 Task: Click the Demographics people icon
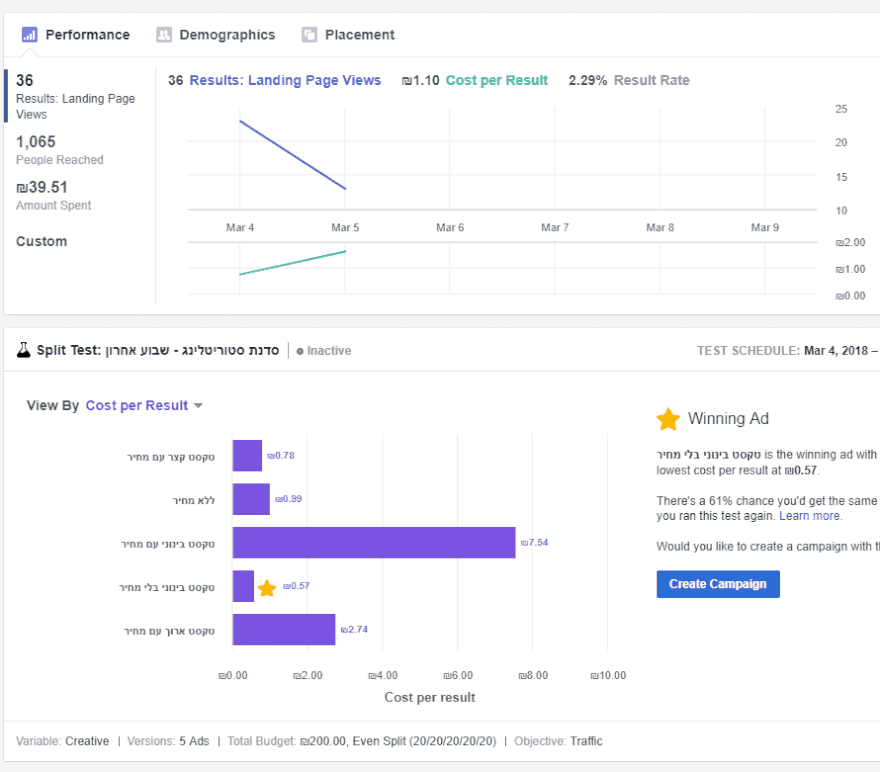164,35
